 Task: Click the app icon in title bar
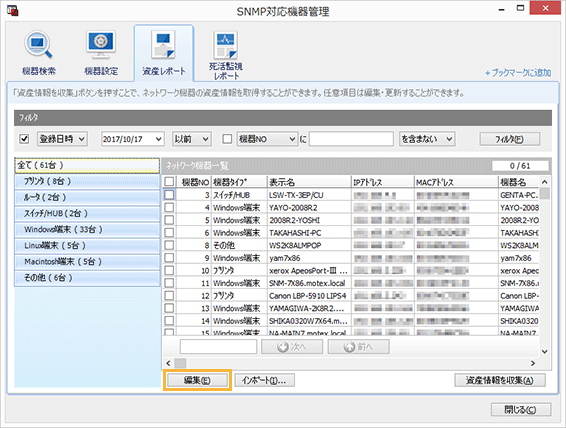coord(13,10)
